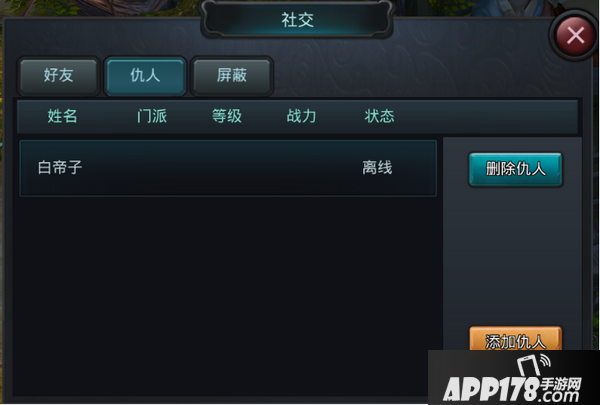Select the 仇人 tab
Screen dimensions: 600x405
pyautogui.click(x=145, y=75)
